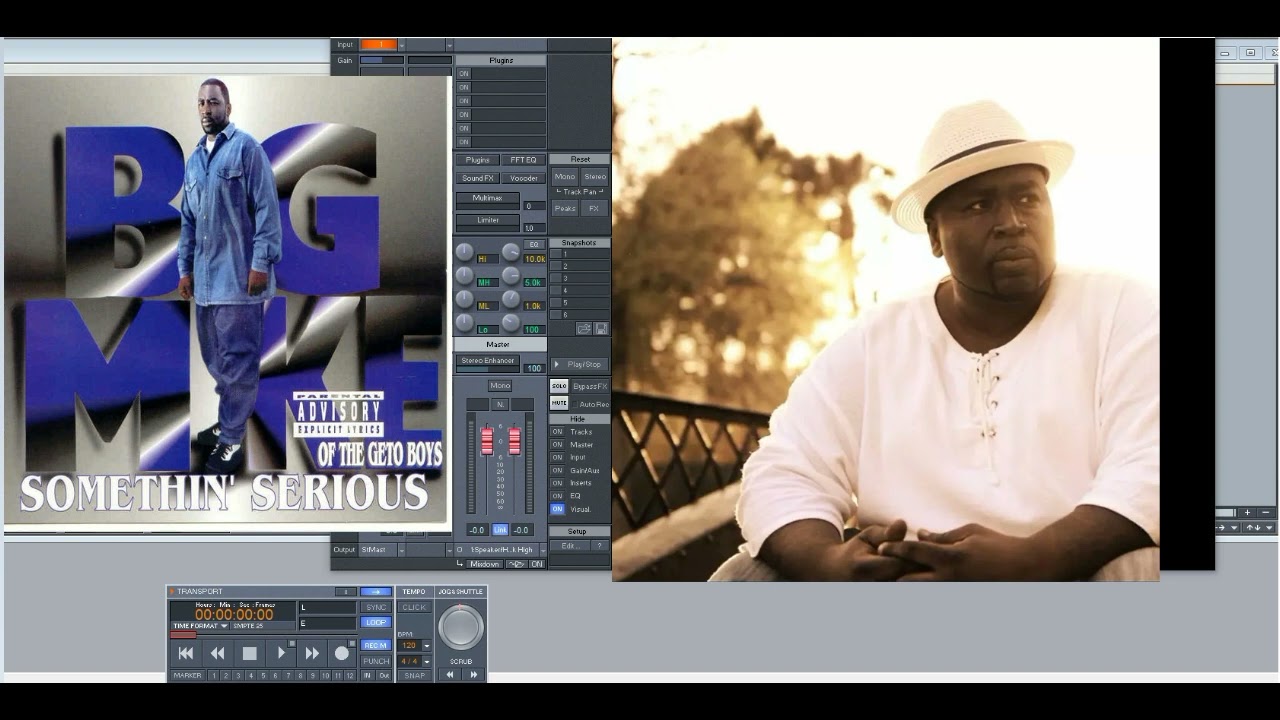Screen dimensions: 1280x720
Task: Open the StMast output dropdown arrow
Action: pos(402,550)
